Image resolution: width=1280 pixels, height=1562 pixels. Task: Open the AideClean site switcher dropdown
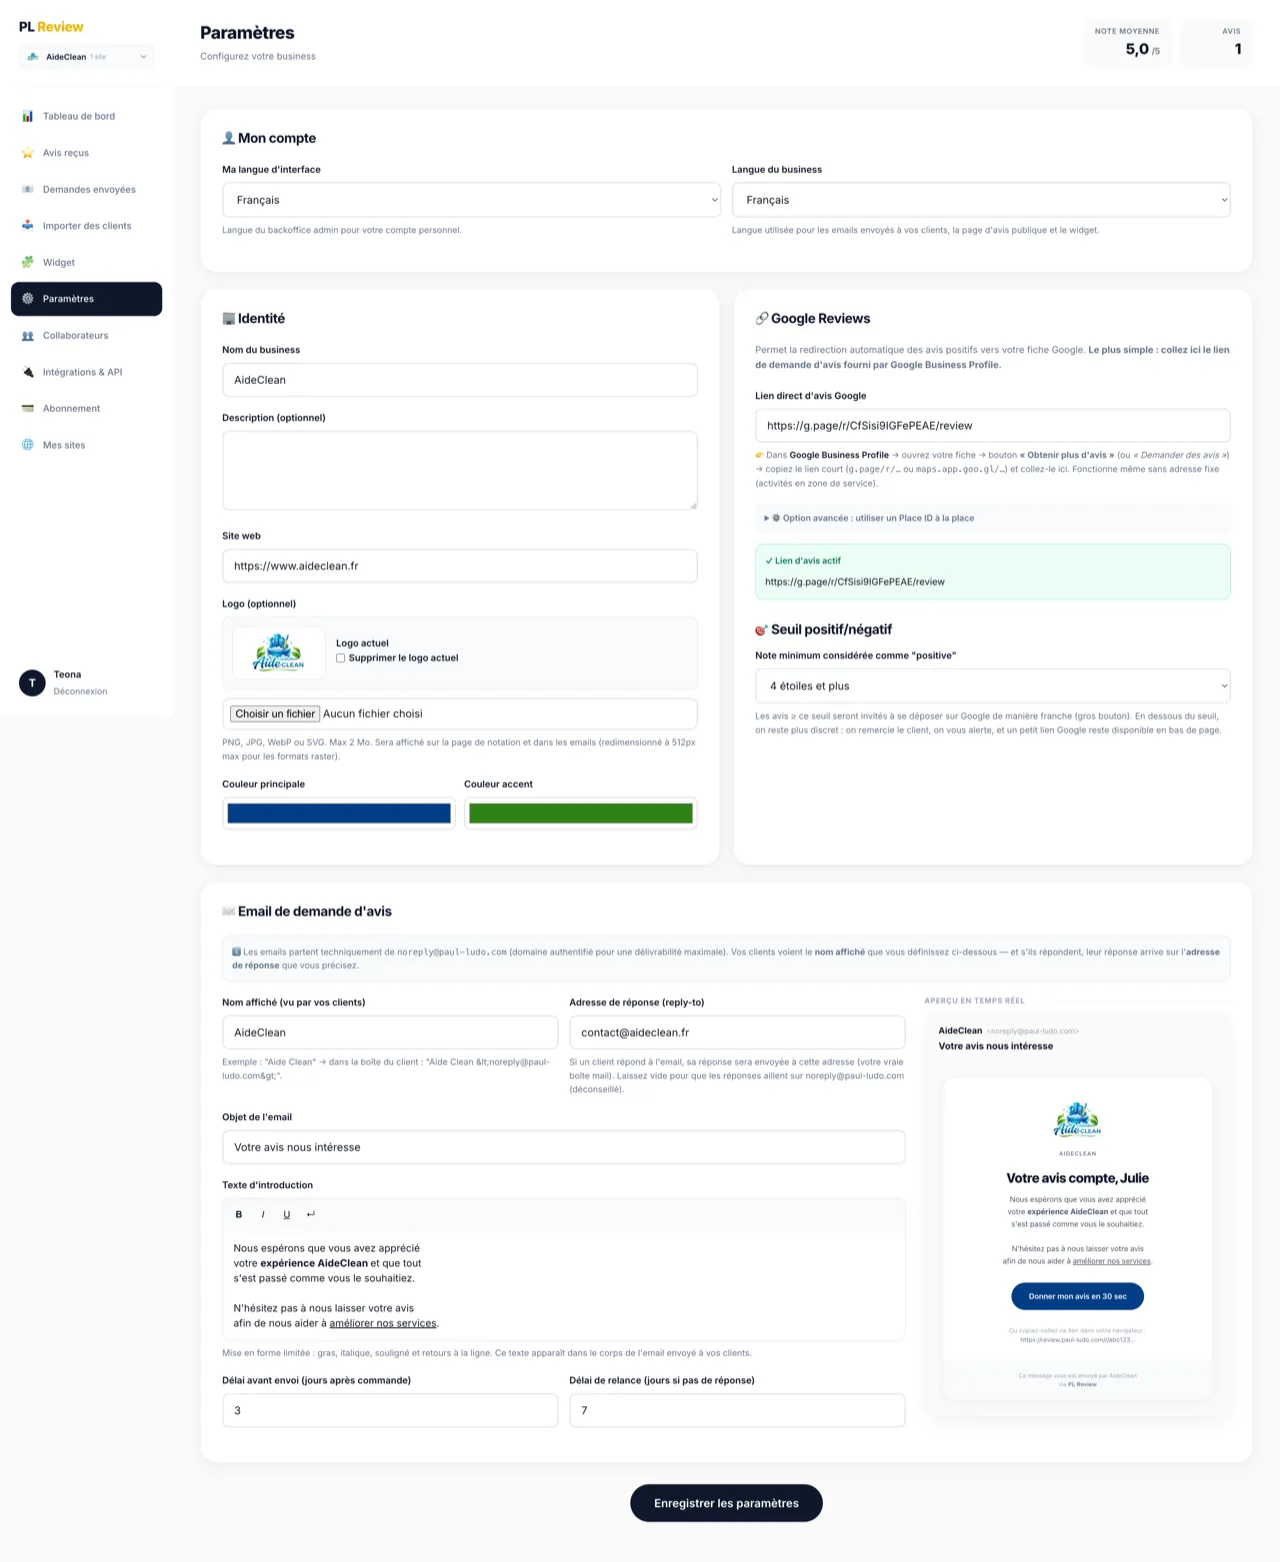[86, 57]
